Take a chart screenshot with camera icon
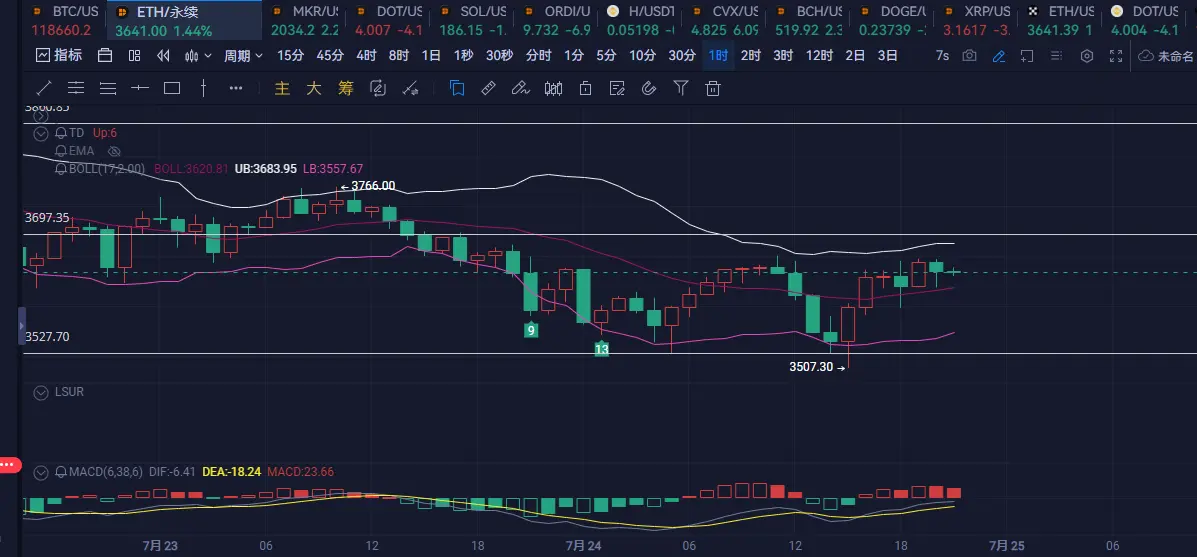 tap(970, 56)
